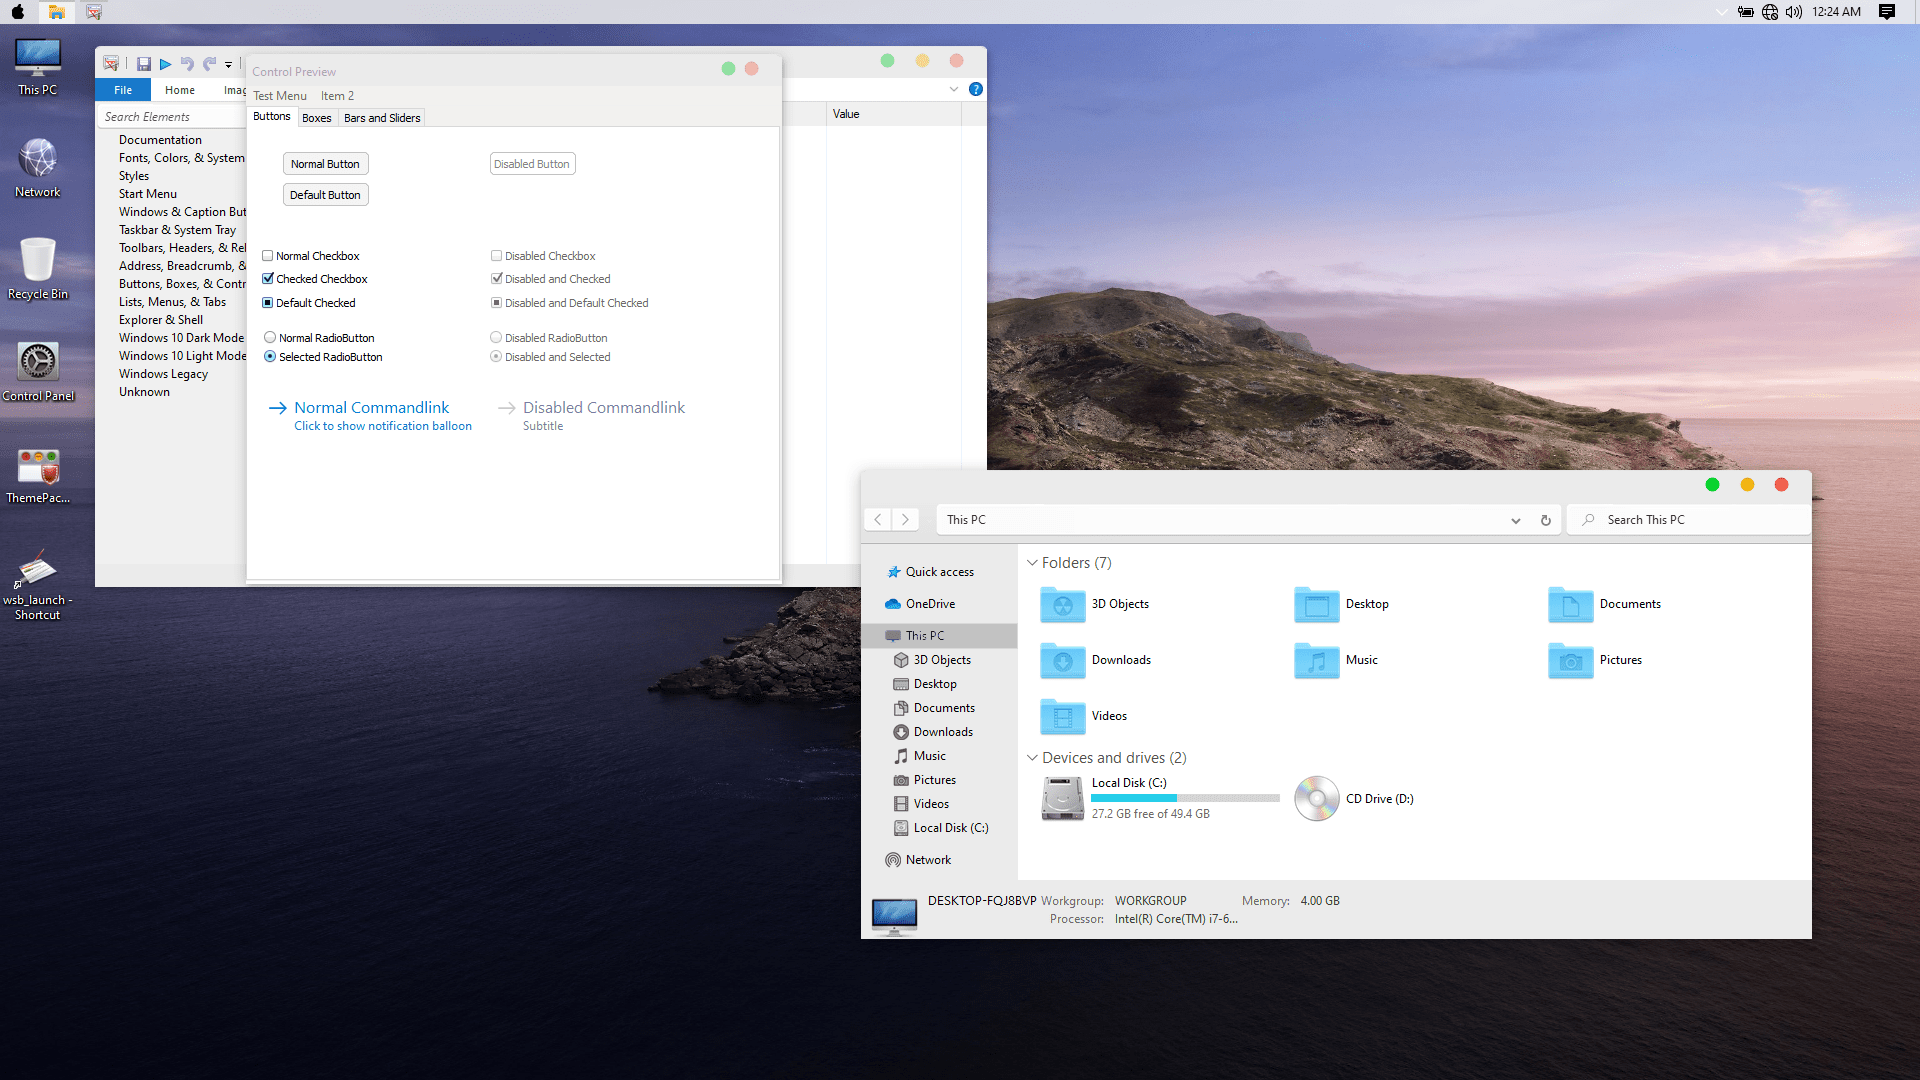The width and height of the screenshot is (1920, 1080).
Task: Select the Bars and Sliders tab
Action: [x=382, y=117]
